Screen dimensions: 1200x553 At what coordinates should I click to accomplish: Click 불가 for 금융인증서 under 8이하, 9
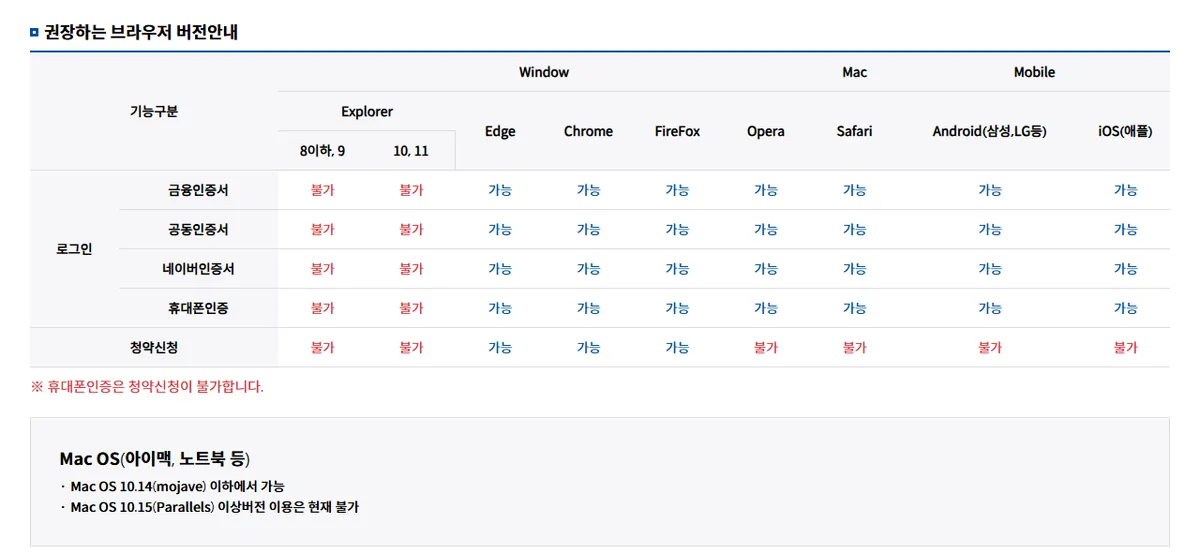point(322,190)
